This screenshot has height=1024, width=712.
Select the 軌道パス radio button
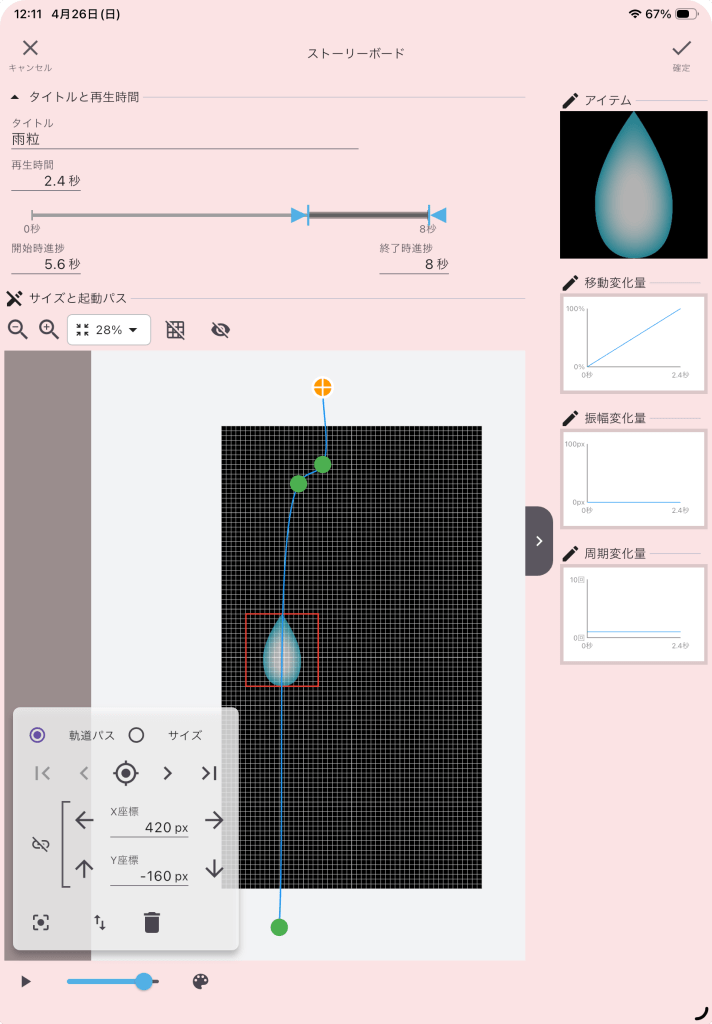(x=38, y=735)
